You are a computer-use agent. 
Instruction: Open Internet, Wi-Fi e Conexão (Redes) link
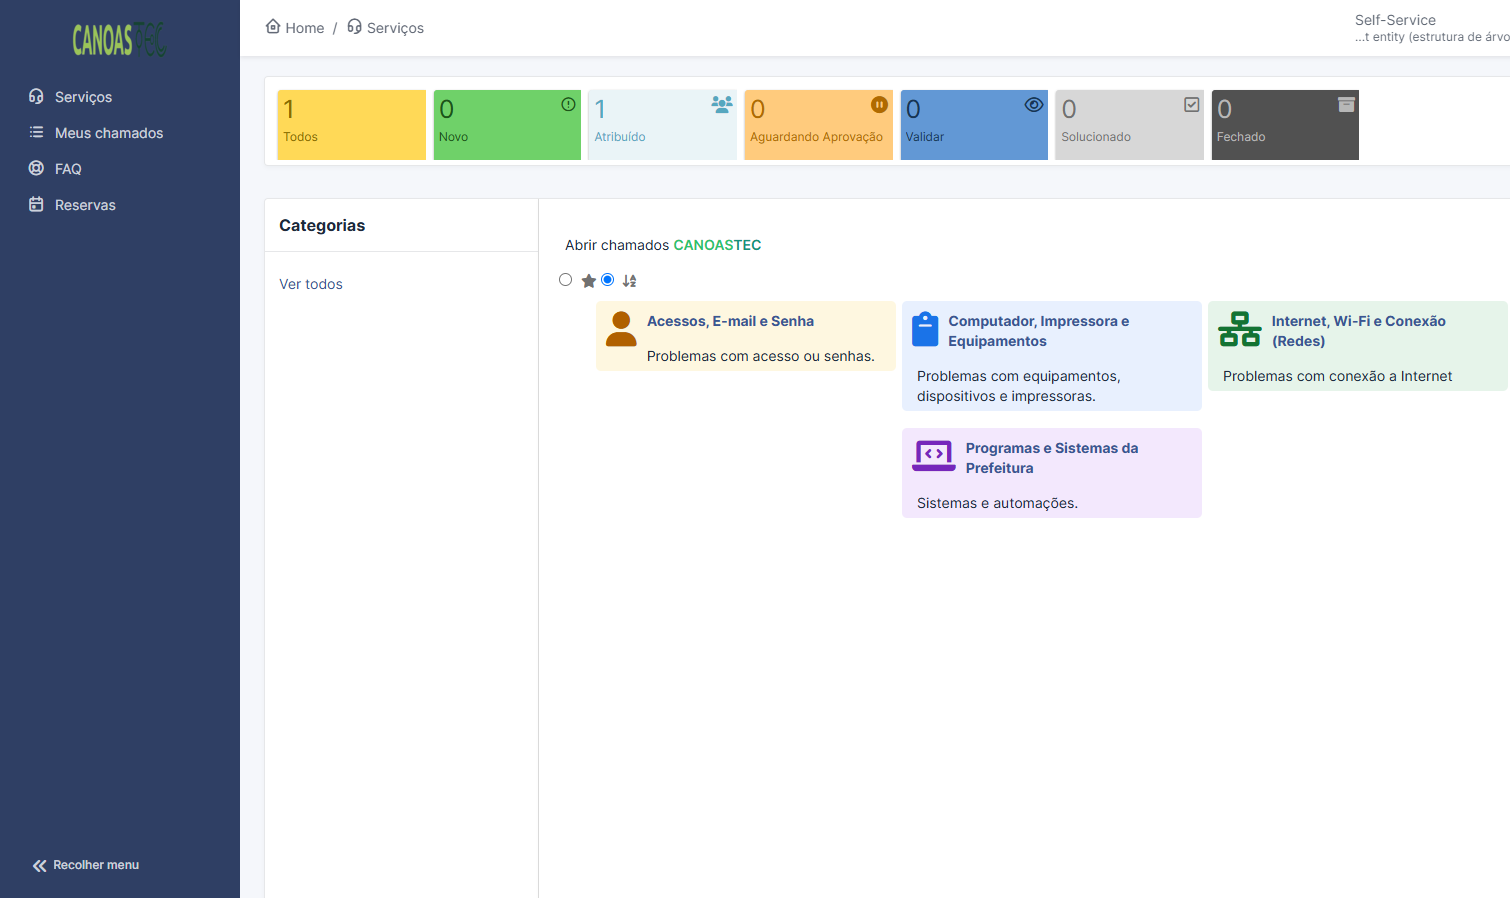pos(1359,331)
